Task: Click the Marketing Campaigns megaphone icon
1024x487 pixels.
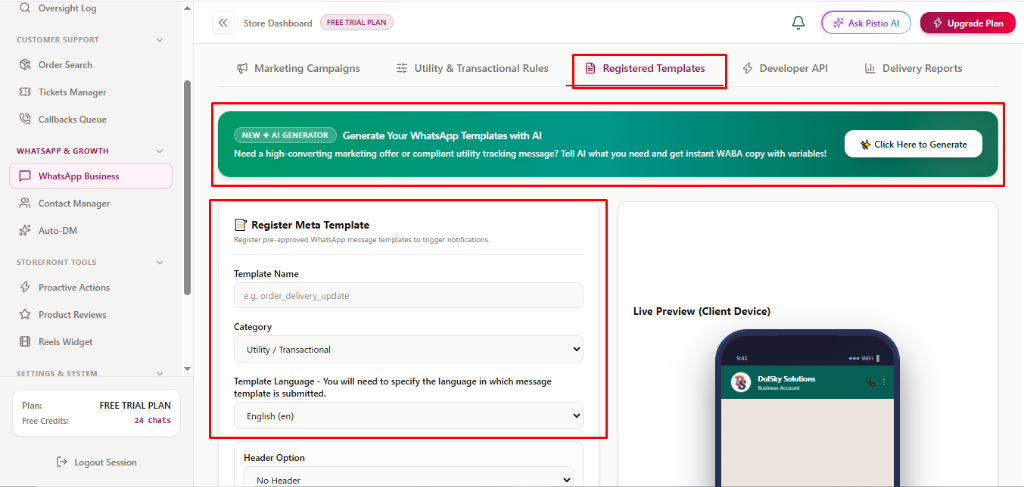Action: click(242, 69)
